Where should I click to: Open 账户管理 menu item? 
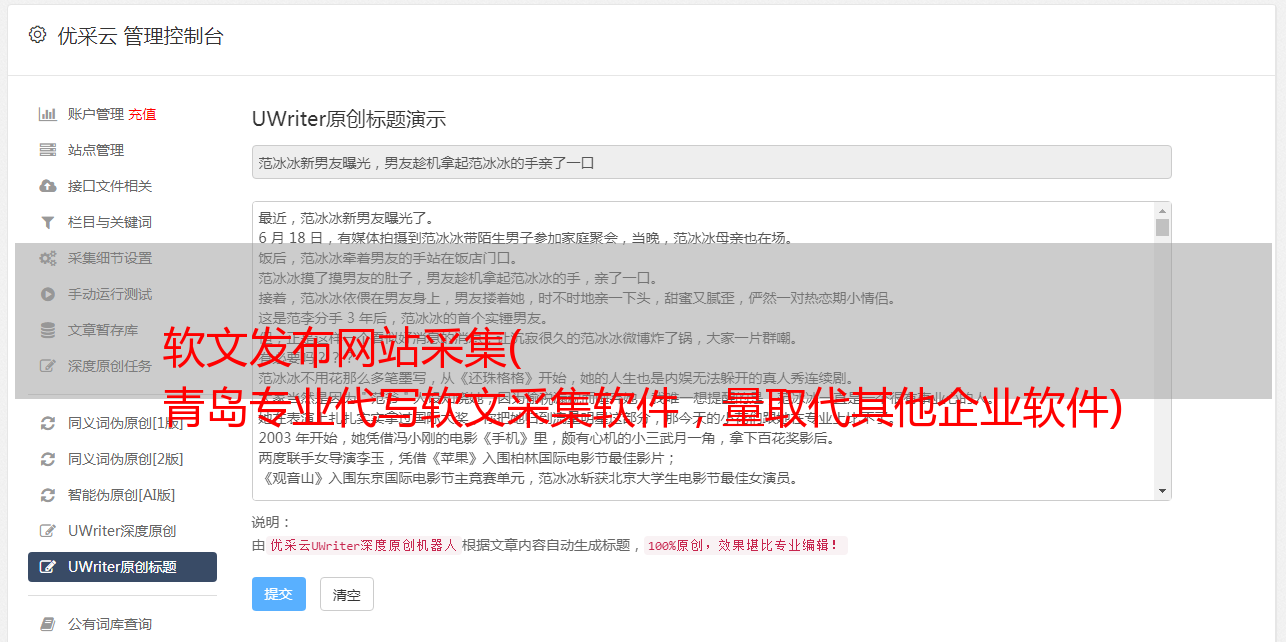[96, 114]
